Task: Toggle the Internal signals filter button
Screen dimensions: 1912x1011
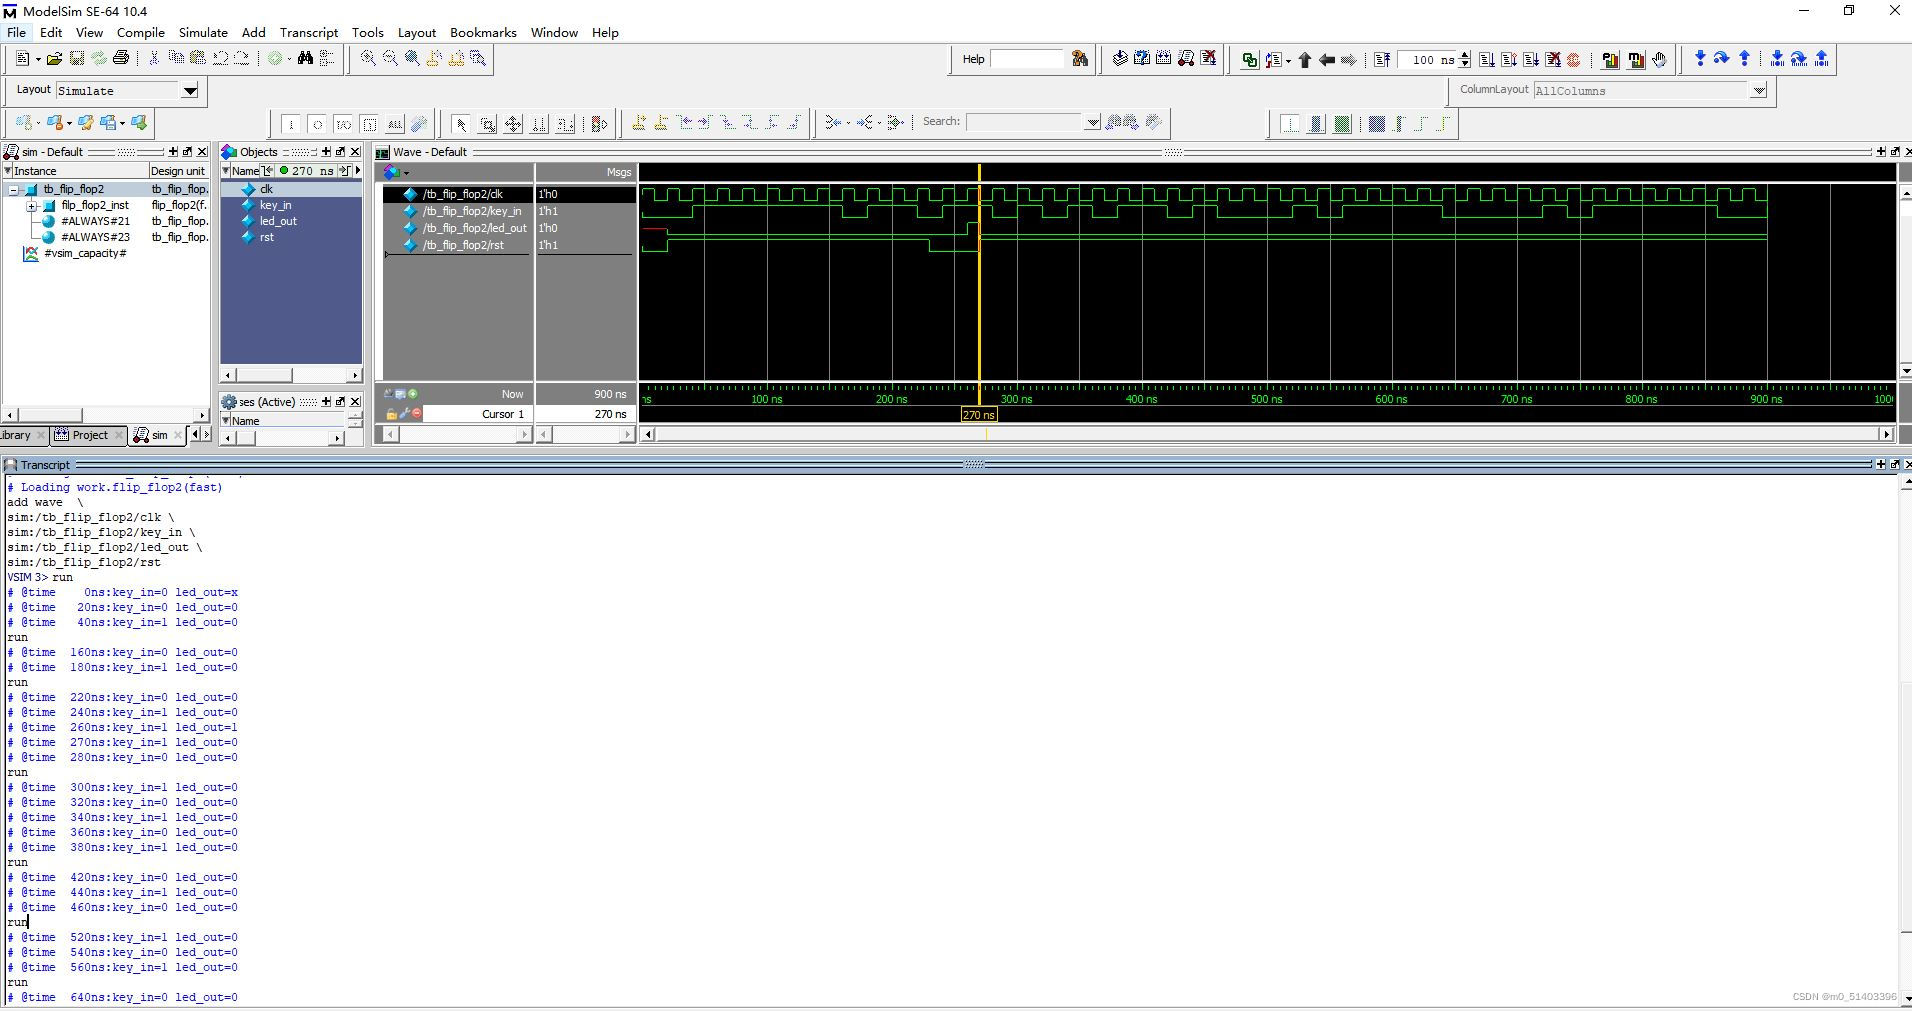Action: click(x=369, y=124)
